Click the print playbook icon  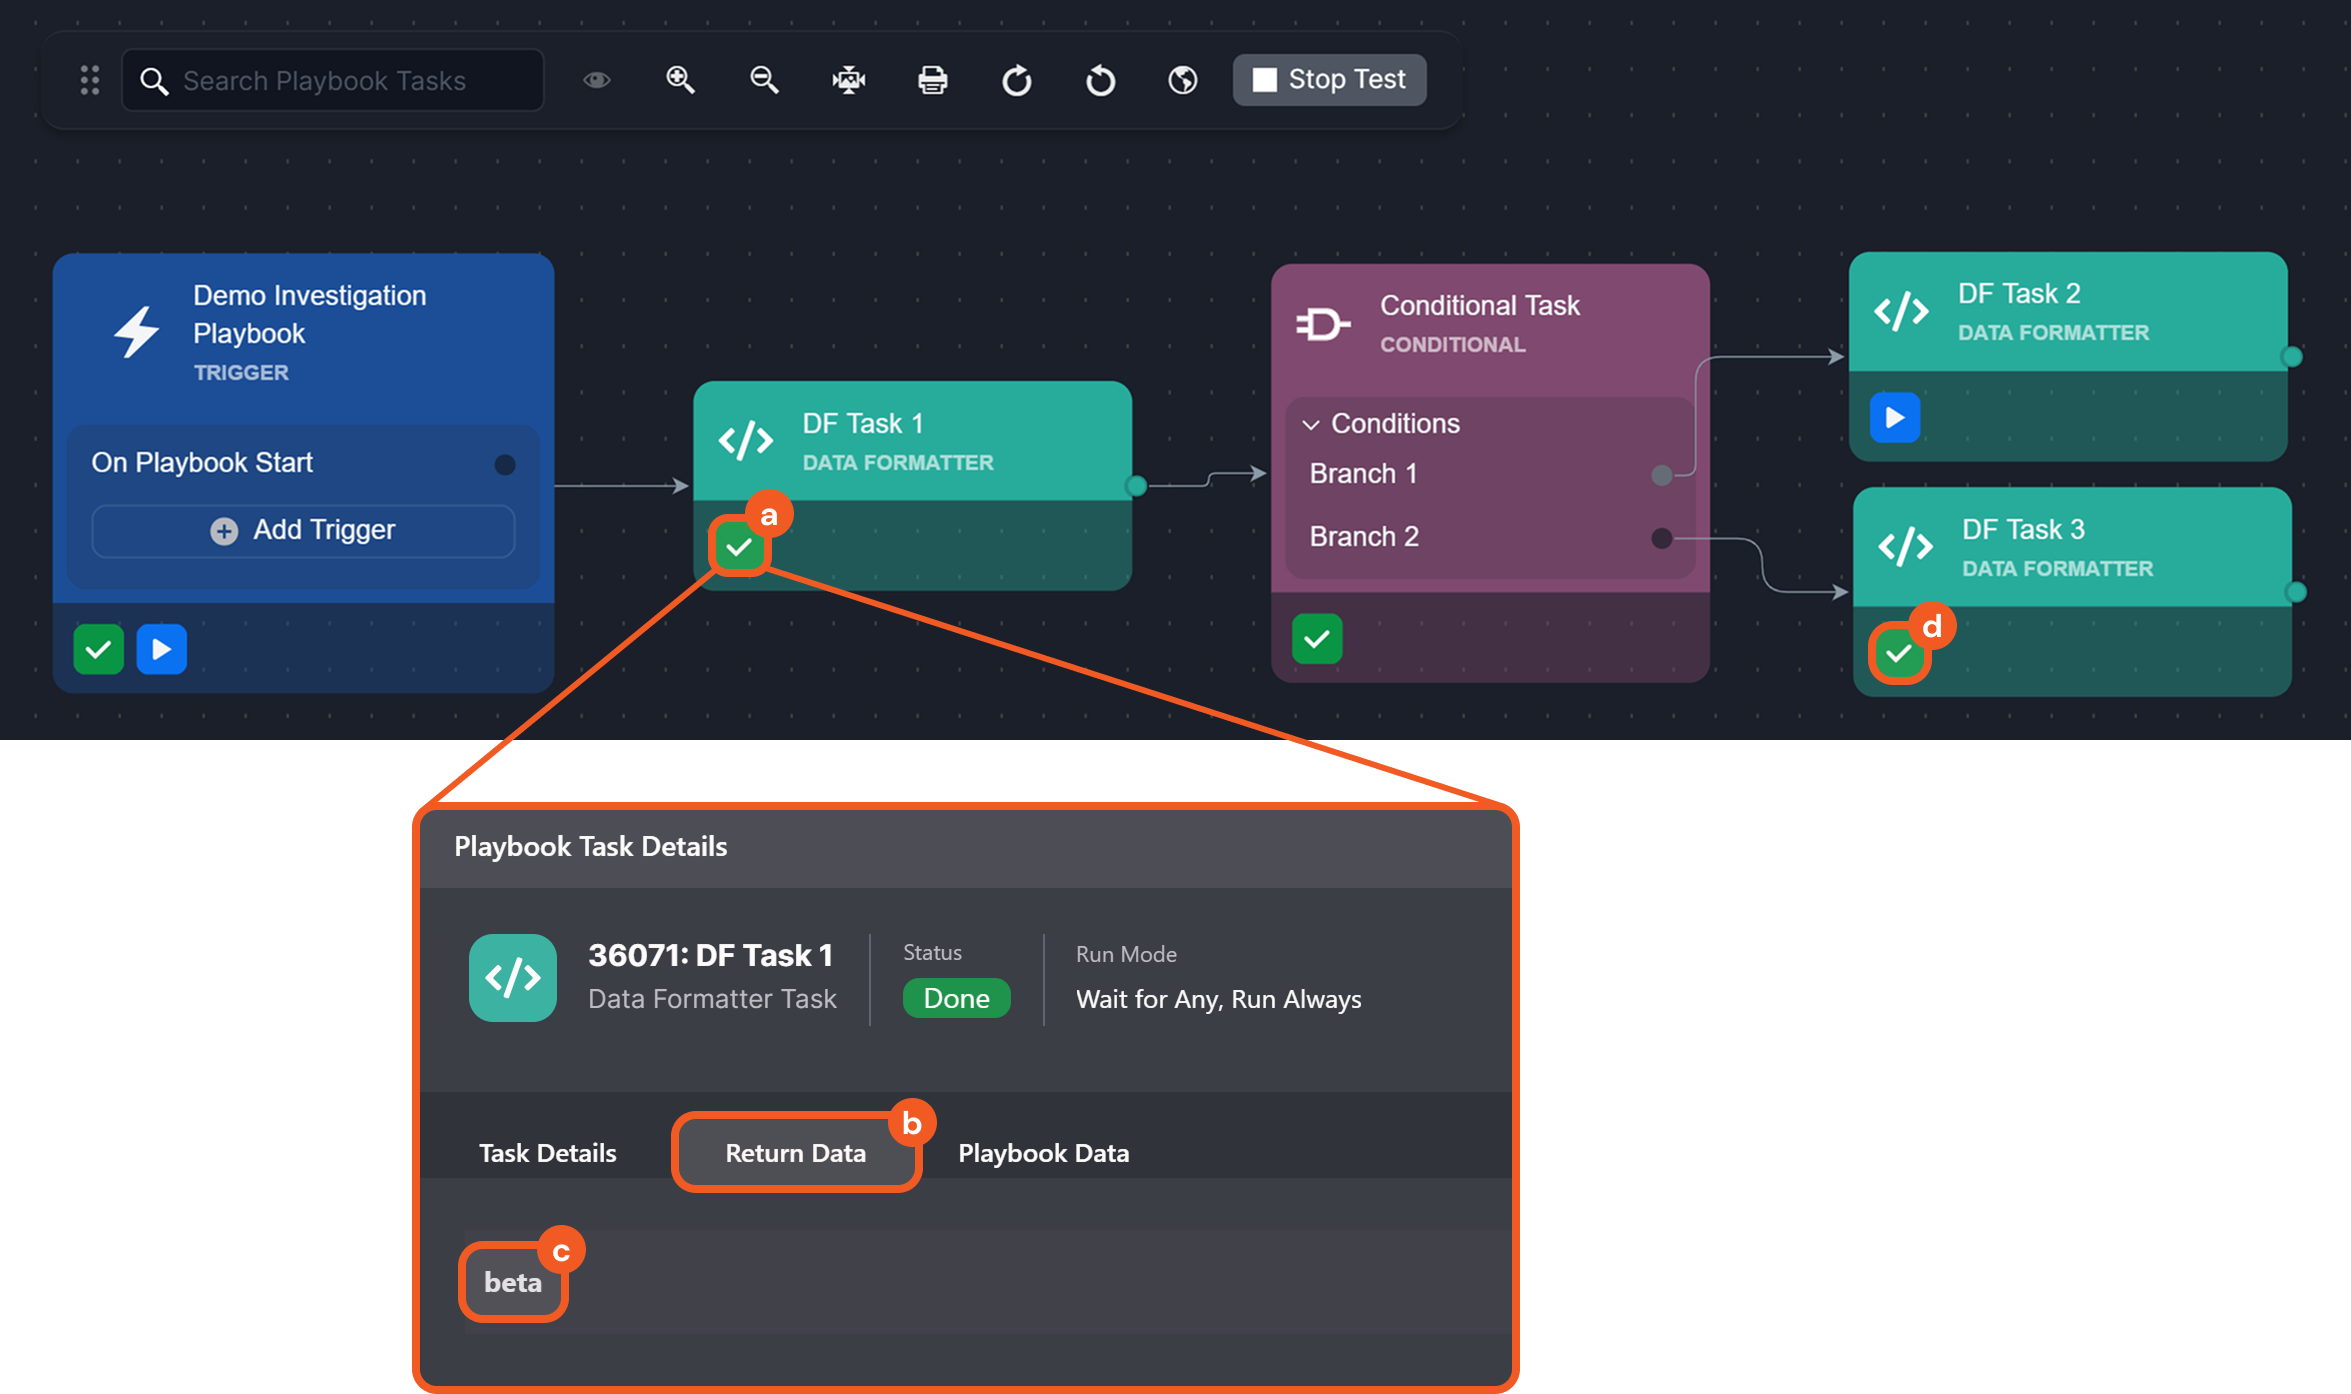932,80
